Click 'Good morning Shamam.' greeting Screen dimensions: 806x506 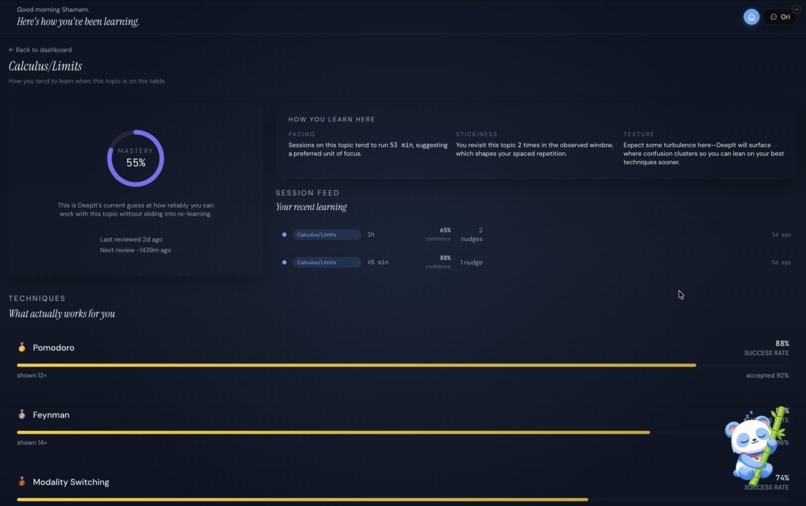coord(53,9)
